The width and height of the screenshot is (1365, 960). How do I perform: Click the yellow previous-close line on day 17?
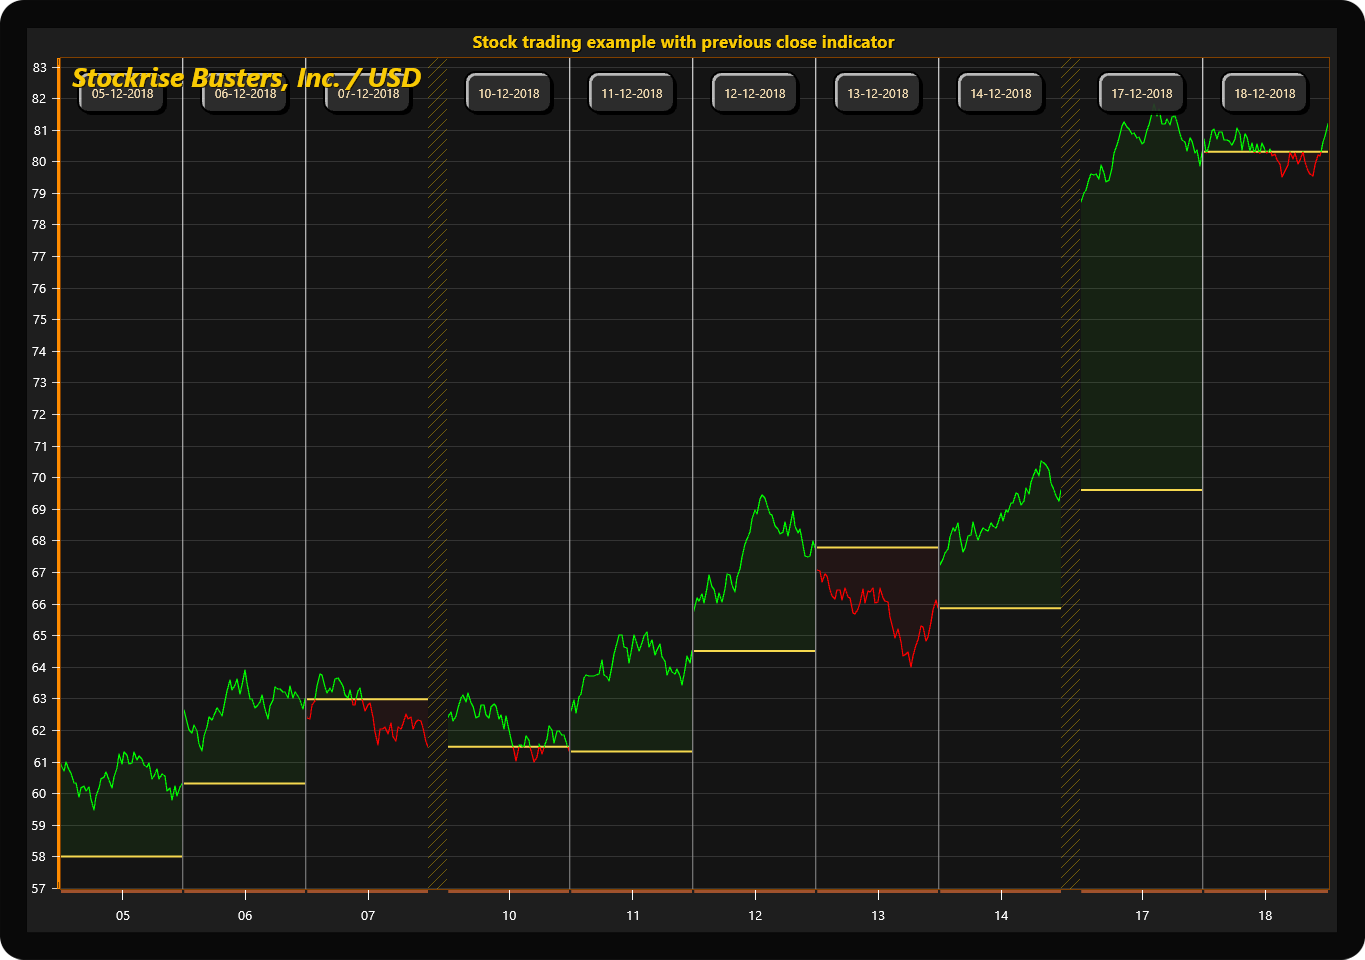[x=1141, y=490]
